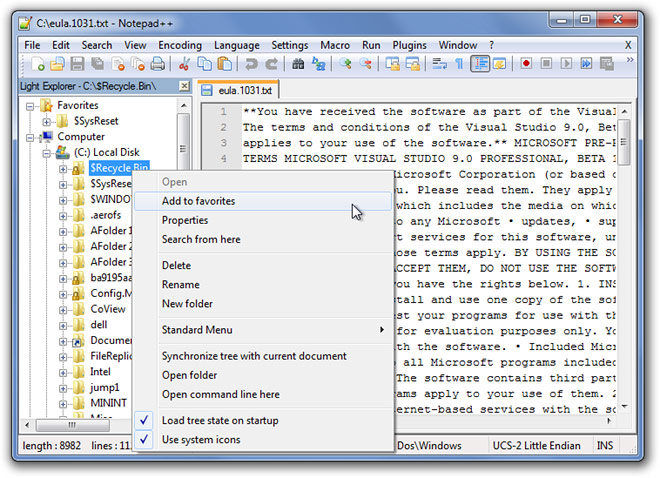Close current document with menu bar X

(628, 45)
